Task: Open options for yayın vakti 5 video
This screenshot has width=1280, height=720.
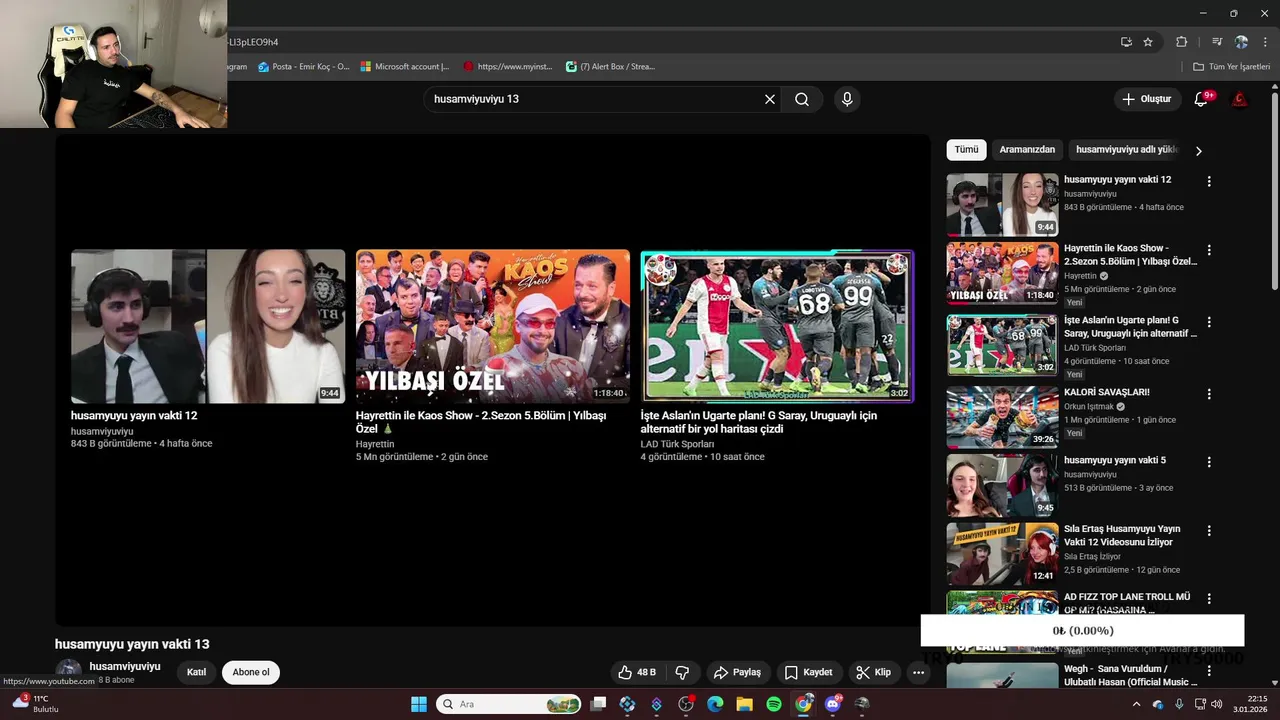Action: [1209, 462]
